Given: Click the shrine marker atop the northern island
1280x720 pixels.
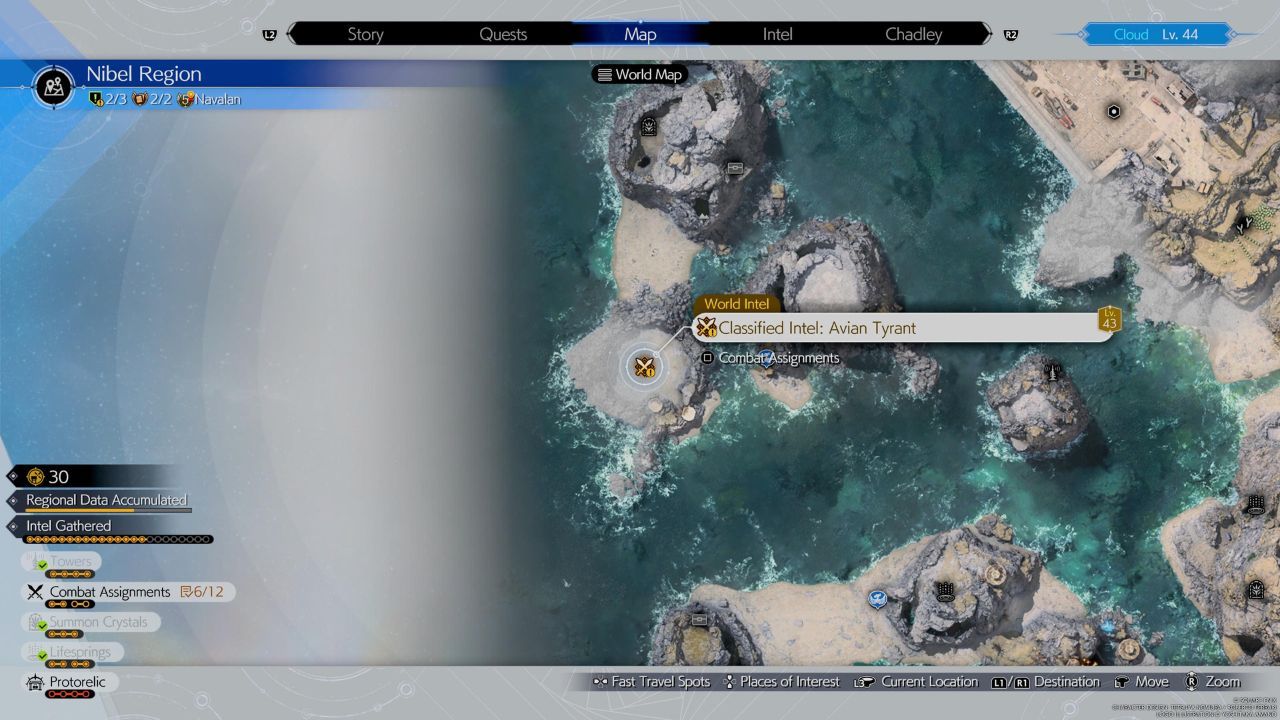Looking at the screenshot, I should tap(648, 126).
